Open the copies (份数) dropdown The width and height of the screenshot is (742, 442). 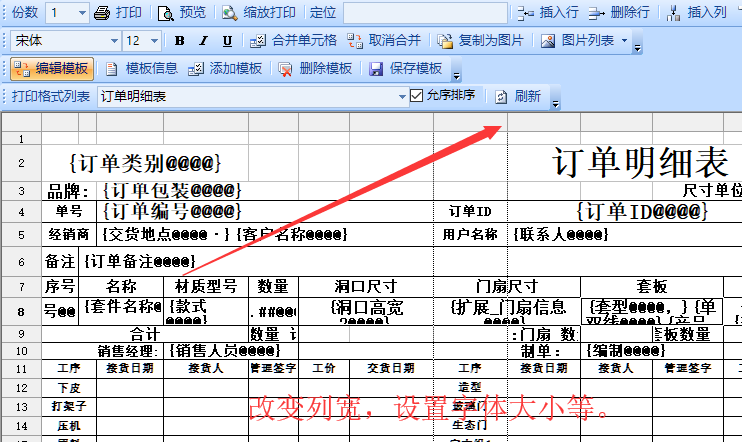[x=80, y=13]
